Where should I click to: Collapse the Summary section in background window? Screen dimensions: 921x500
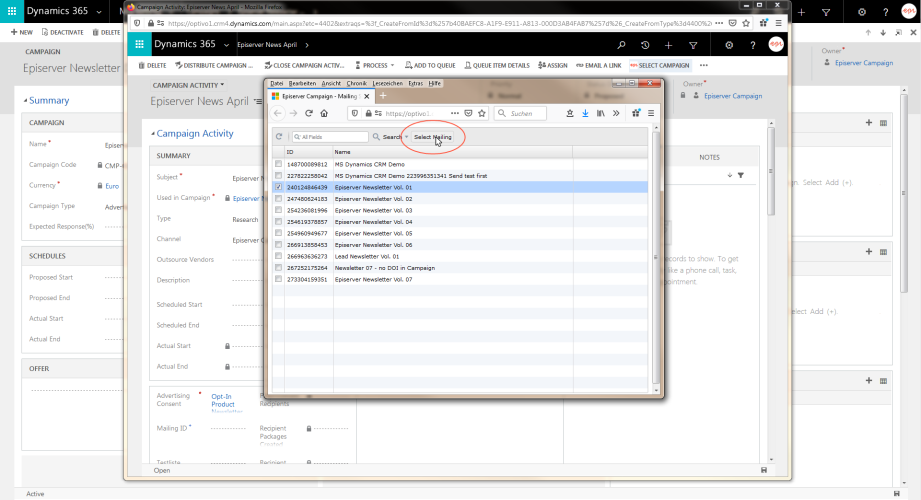click(x=25, y=100)
